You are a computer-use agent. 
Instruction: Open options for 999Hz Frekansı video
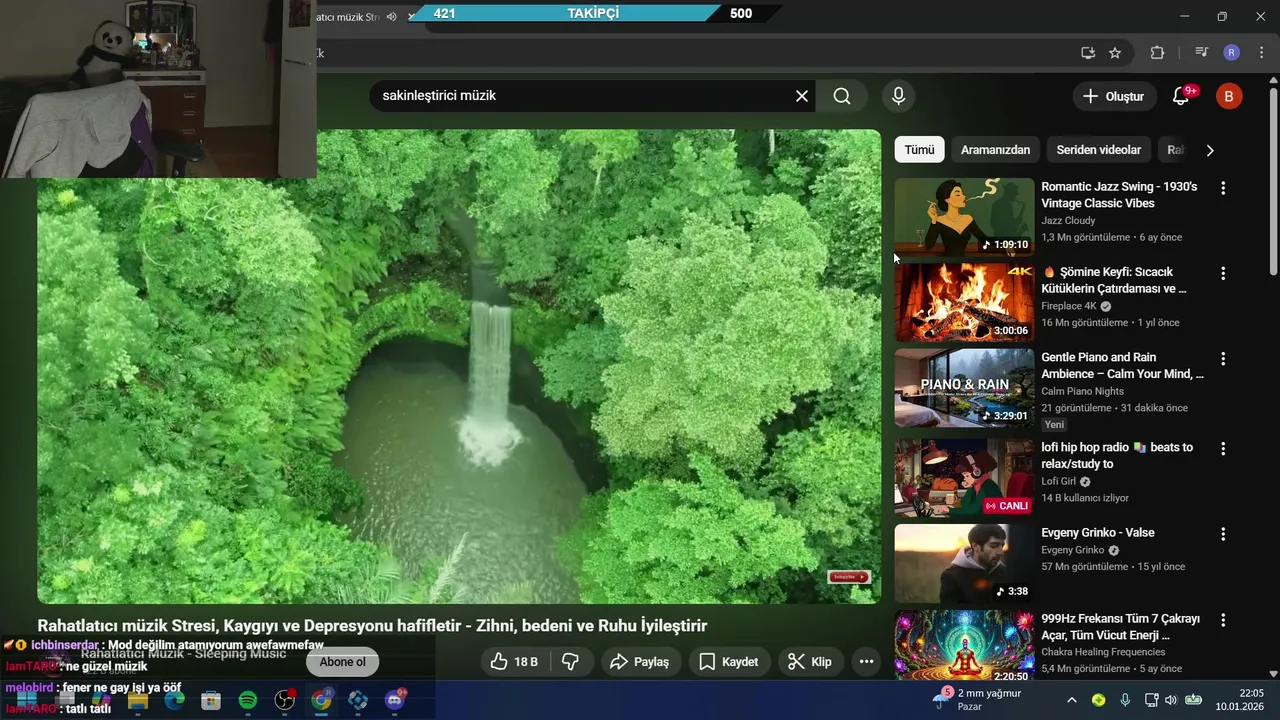click(1222, 620)
